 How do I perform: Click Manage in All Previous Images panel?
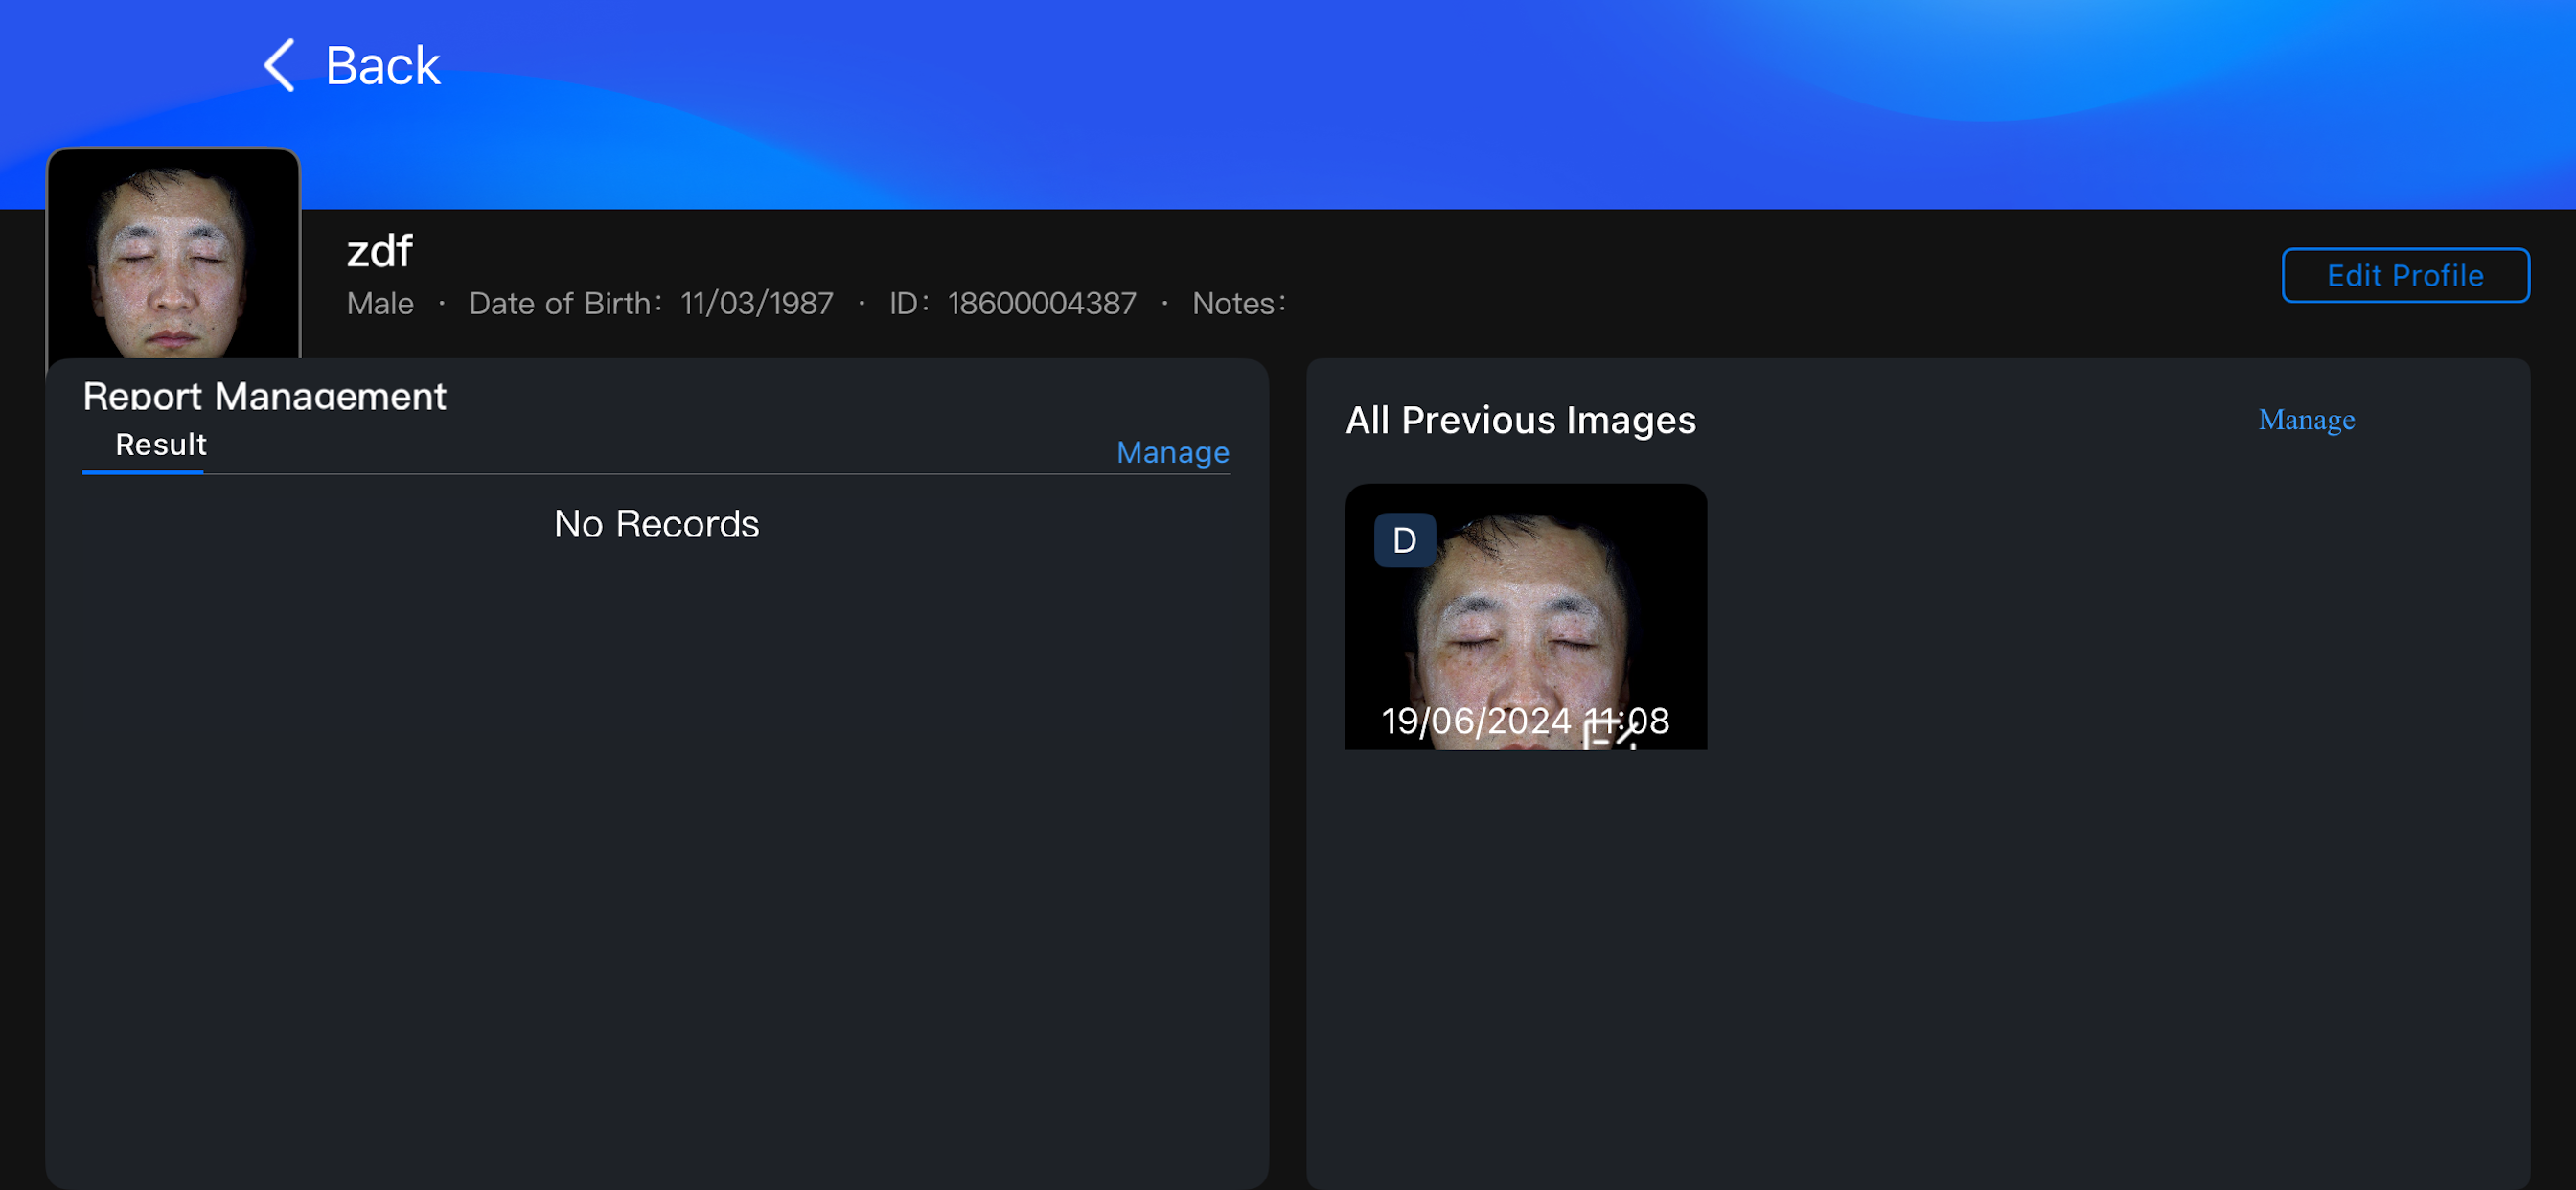tap(2306, 420)
